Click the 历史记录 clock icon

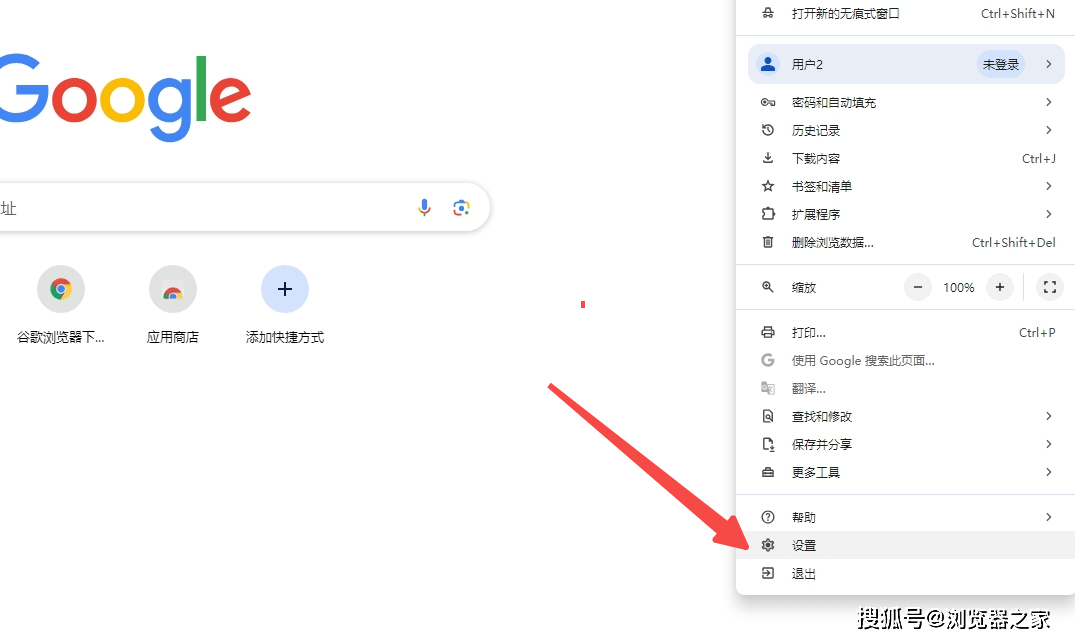coord(768,130)
